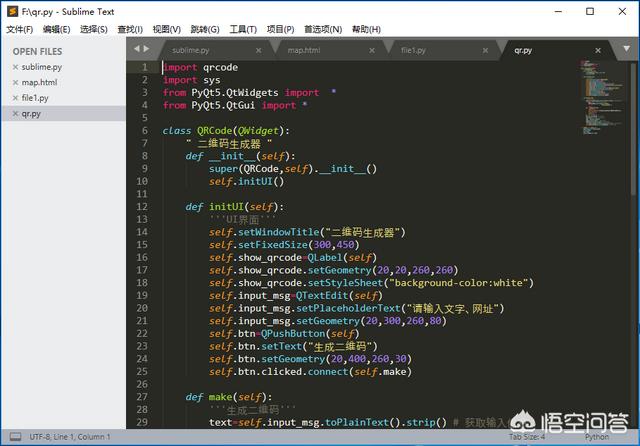Open Python syntax selector in status bar
The width and height of the screenshot is (640, 446).
(597, 437)
